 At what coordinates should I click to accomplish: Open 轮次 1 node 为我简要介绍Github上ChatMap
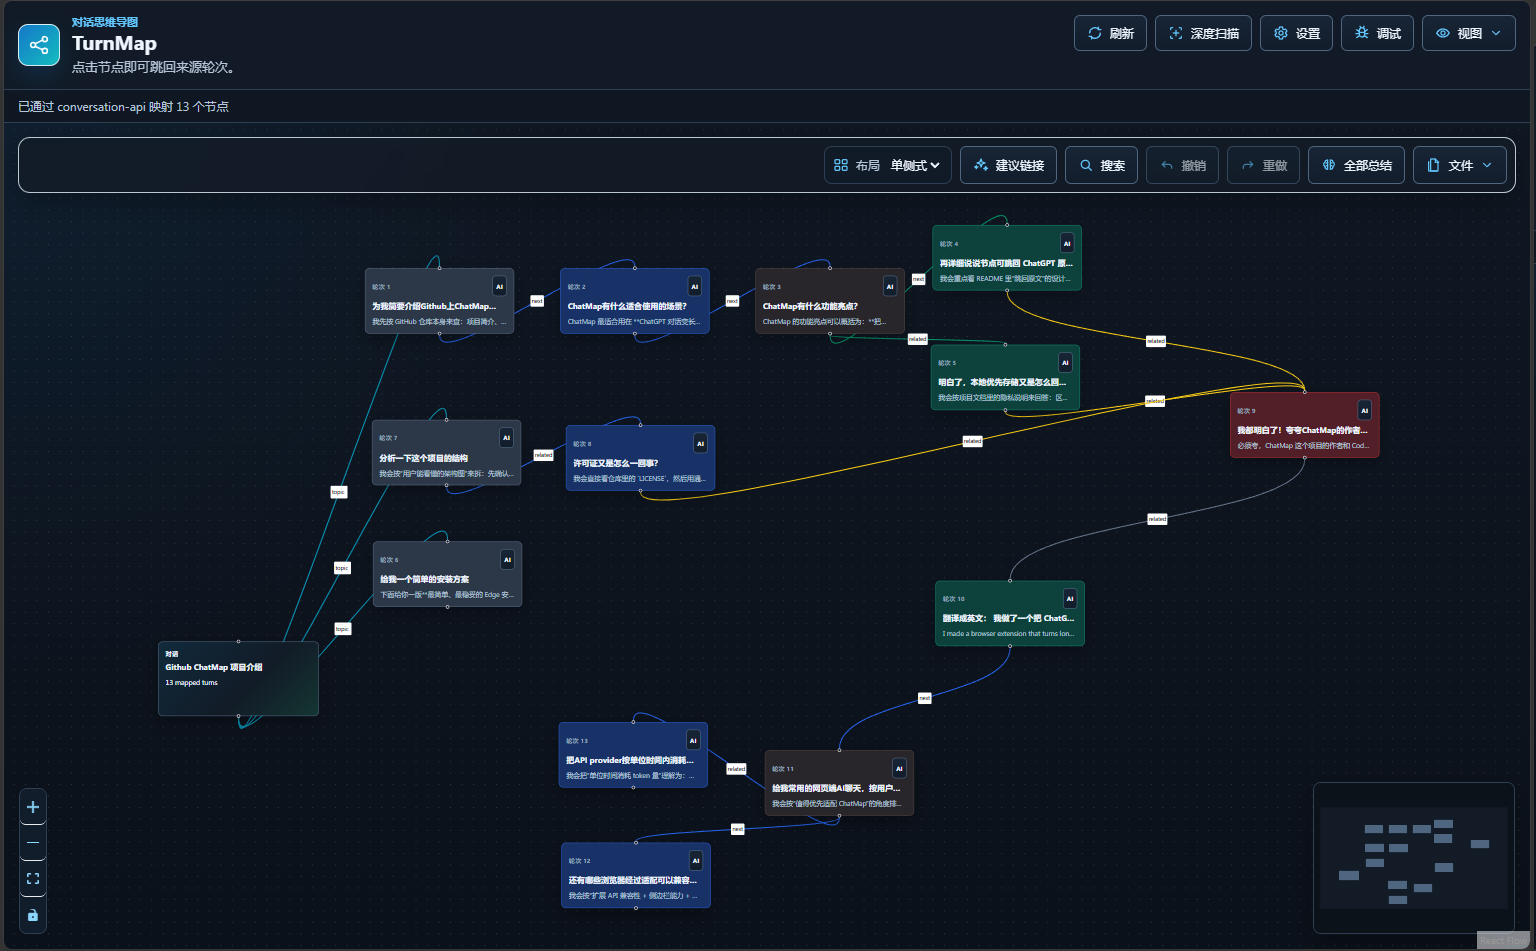pyautogui.click(x=439, y=301)
